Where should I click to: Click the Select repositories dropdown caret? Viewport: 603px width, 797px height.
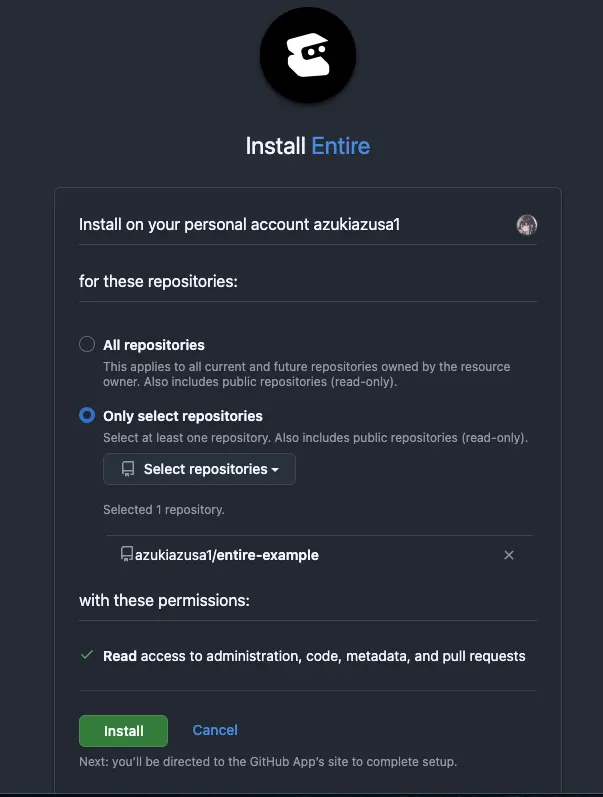(x=275, y=470)
